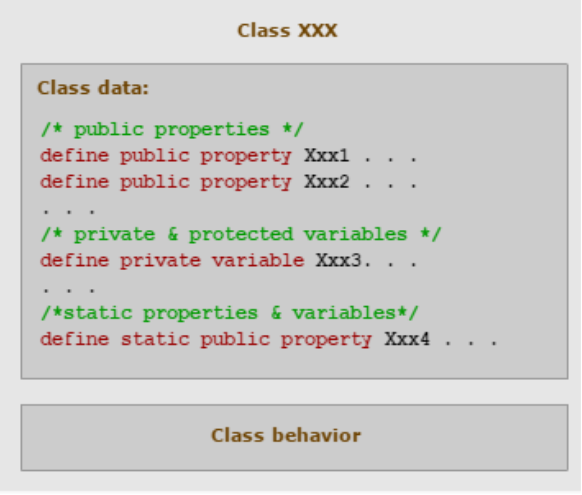Select the define public property Xxx1 line
The image size is (582, 495).
click(229, 156)
